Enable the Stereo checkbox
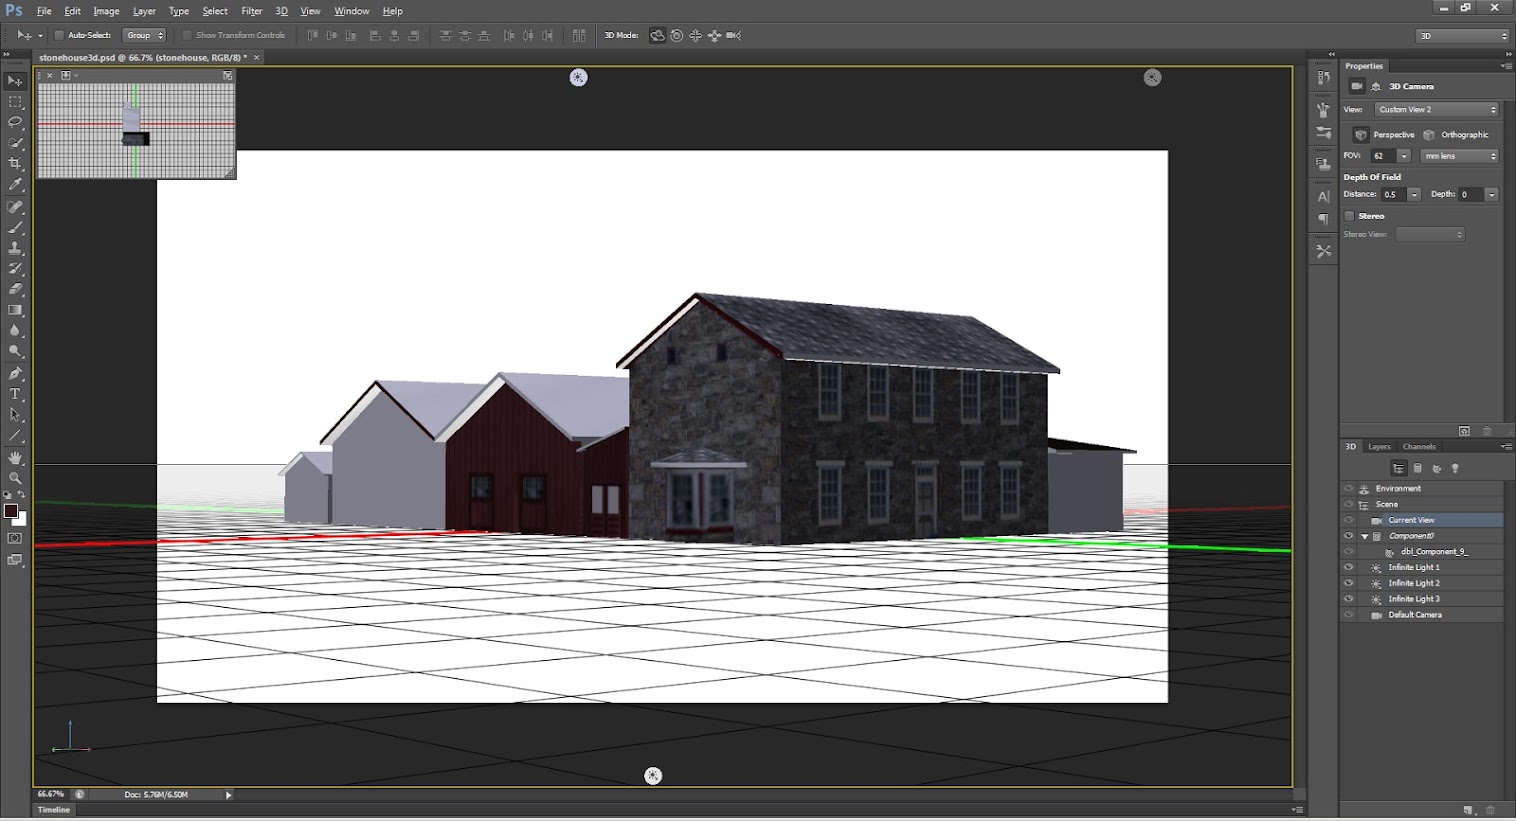The width and height of the screenshot is (1516, 821). [x=1349, y=216]
